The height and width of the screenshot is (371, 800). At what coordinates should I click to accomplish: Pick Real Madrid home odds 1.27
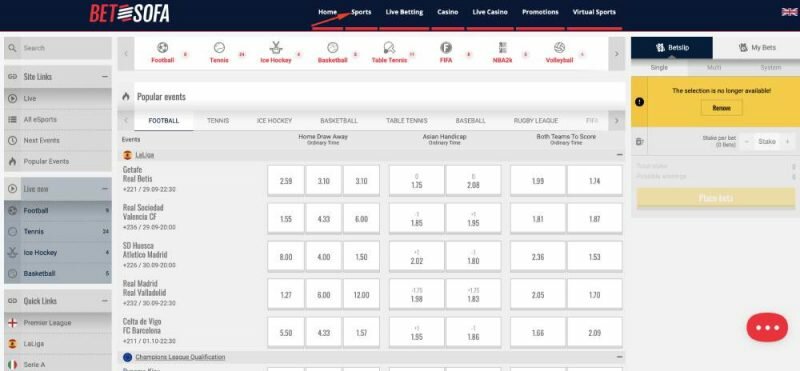[286, 294]
